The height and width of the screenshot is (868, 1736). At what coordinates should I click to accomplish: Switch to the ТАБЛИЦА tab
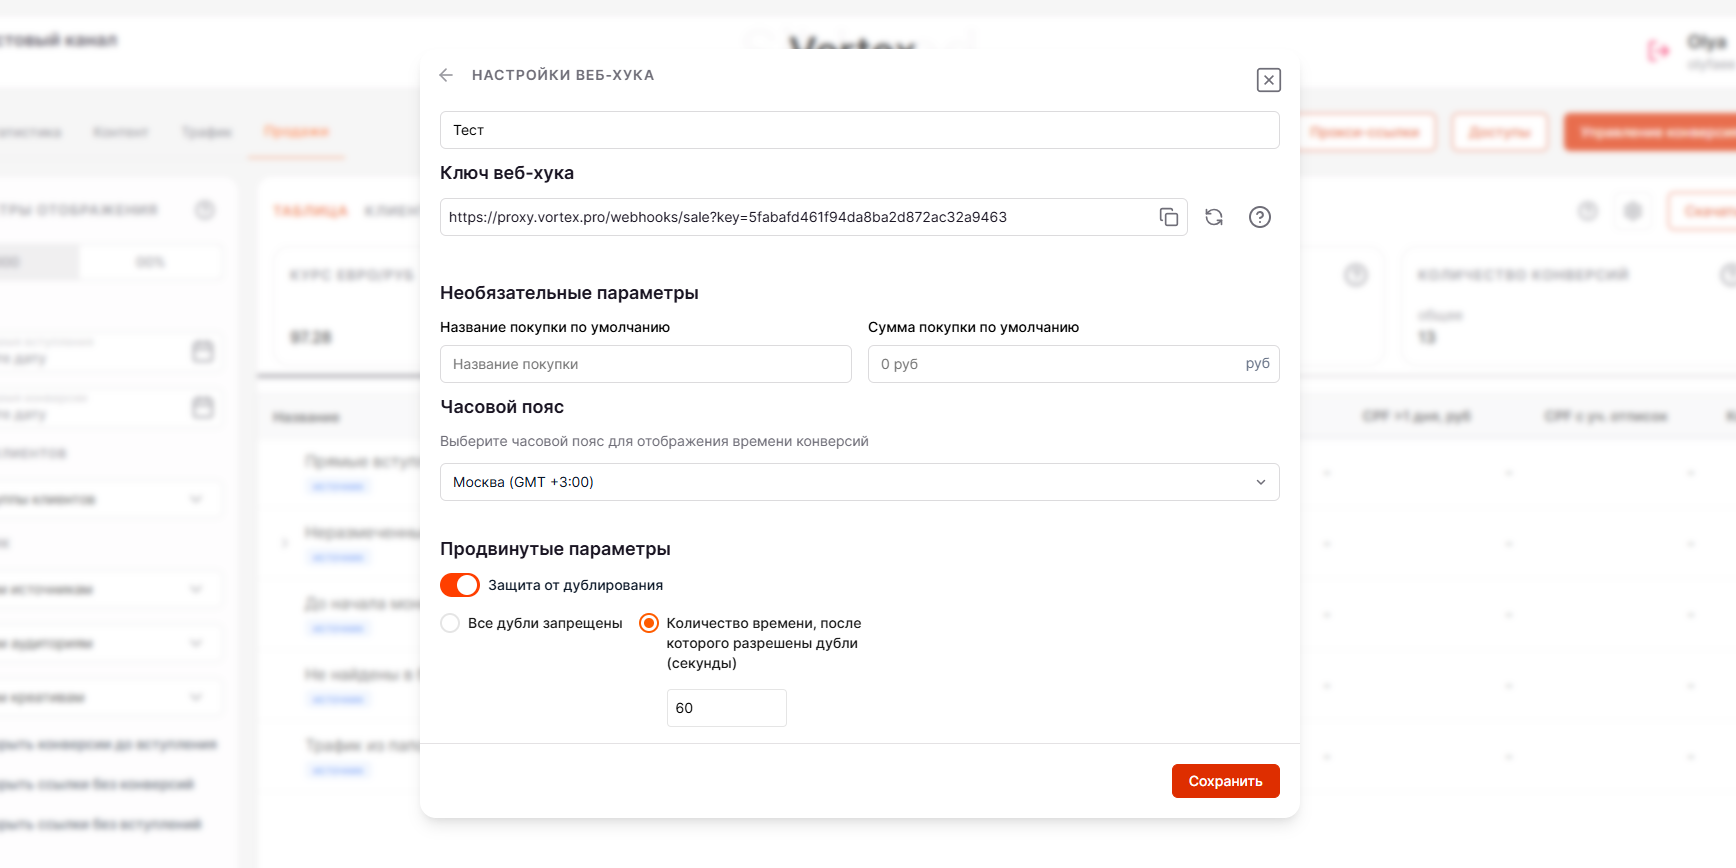pyautogui.click(x=311, y=211)
